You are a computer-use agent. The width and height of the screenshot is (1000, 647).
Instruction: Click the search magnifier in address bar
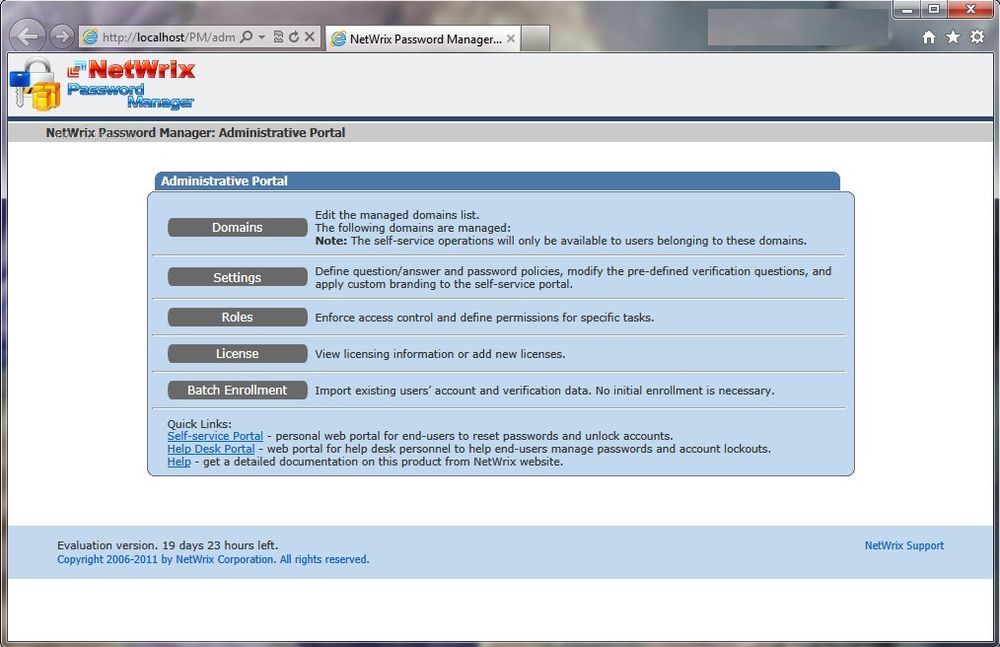tap(247, 37)
